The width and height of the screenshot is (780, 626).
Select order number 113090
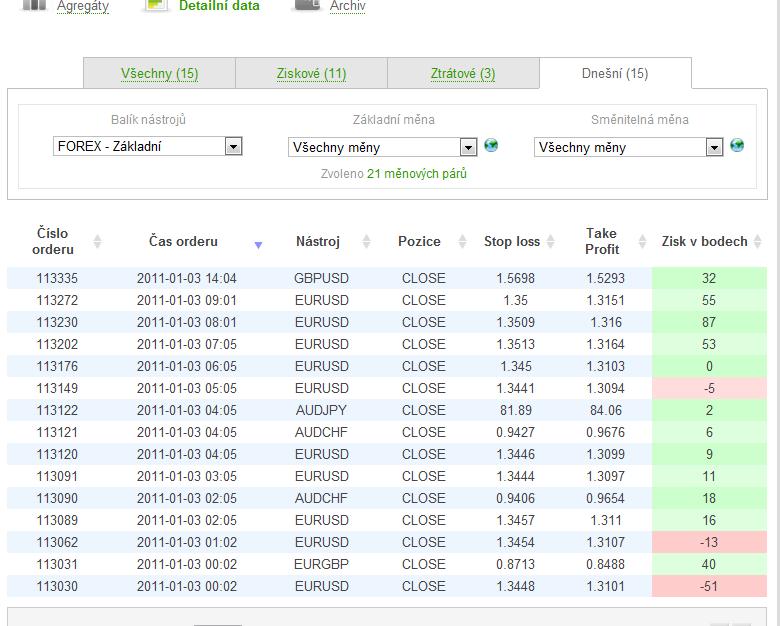point(57,498)
